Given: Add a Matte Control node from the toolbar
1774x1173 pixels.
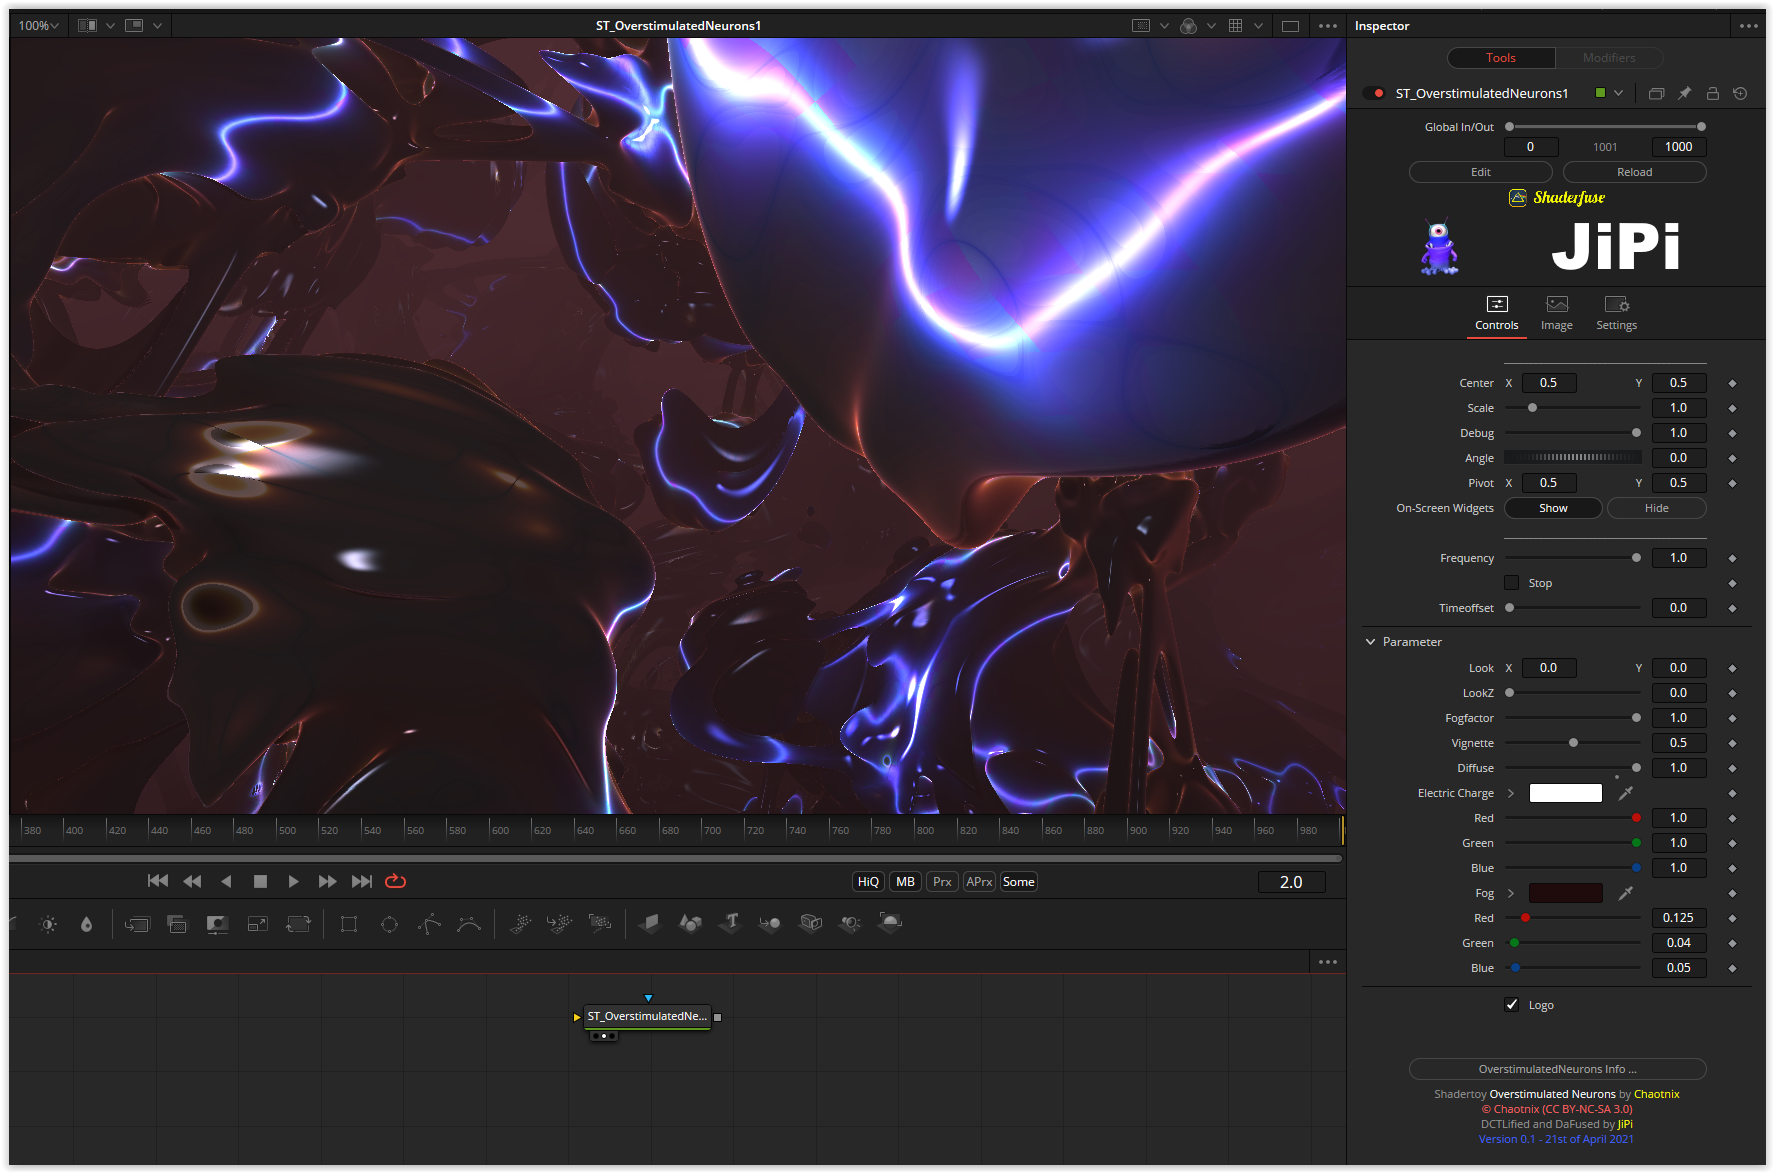Looking at the screenshot, I should [x=217, y=924].
